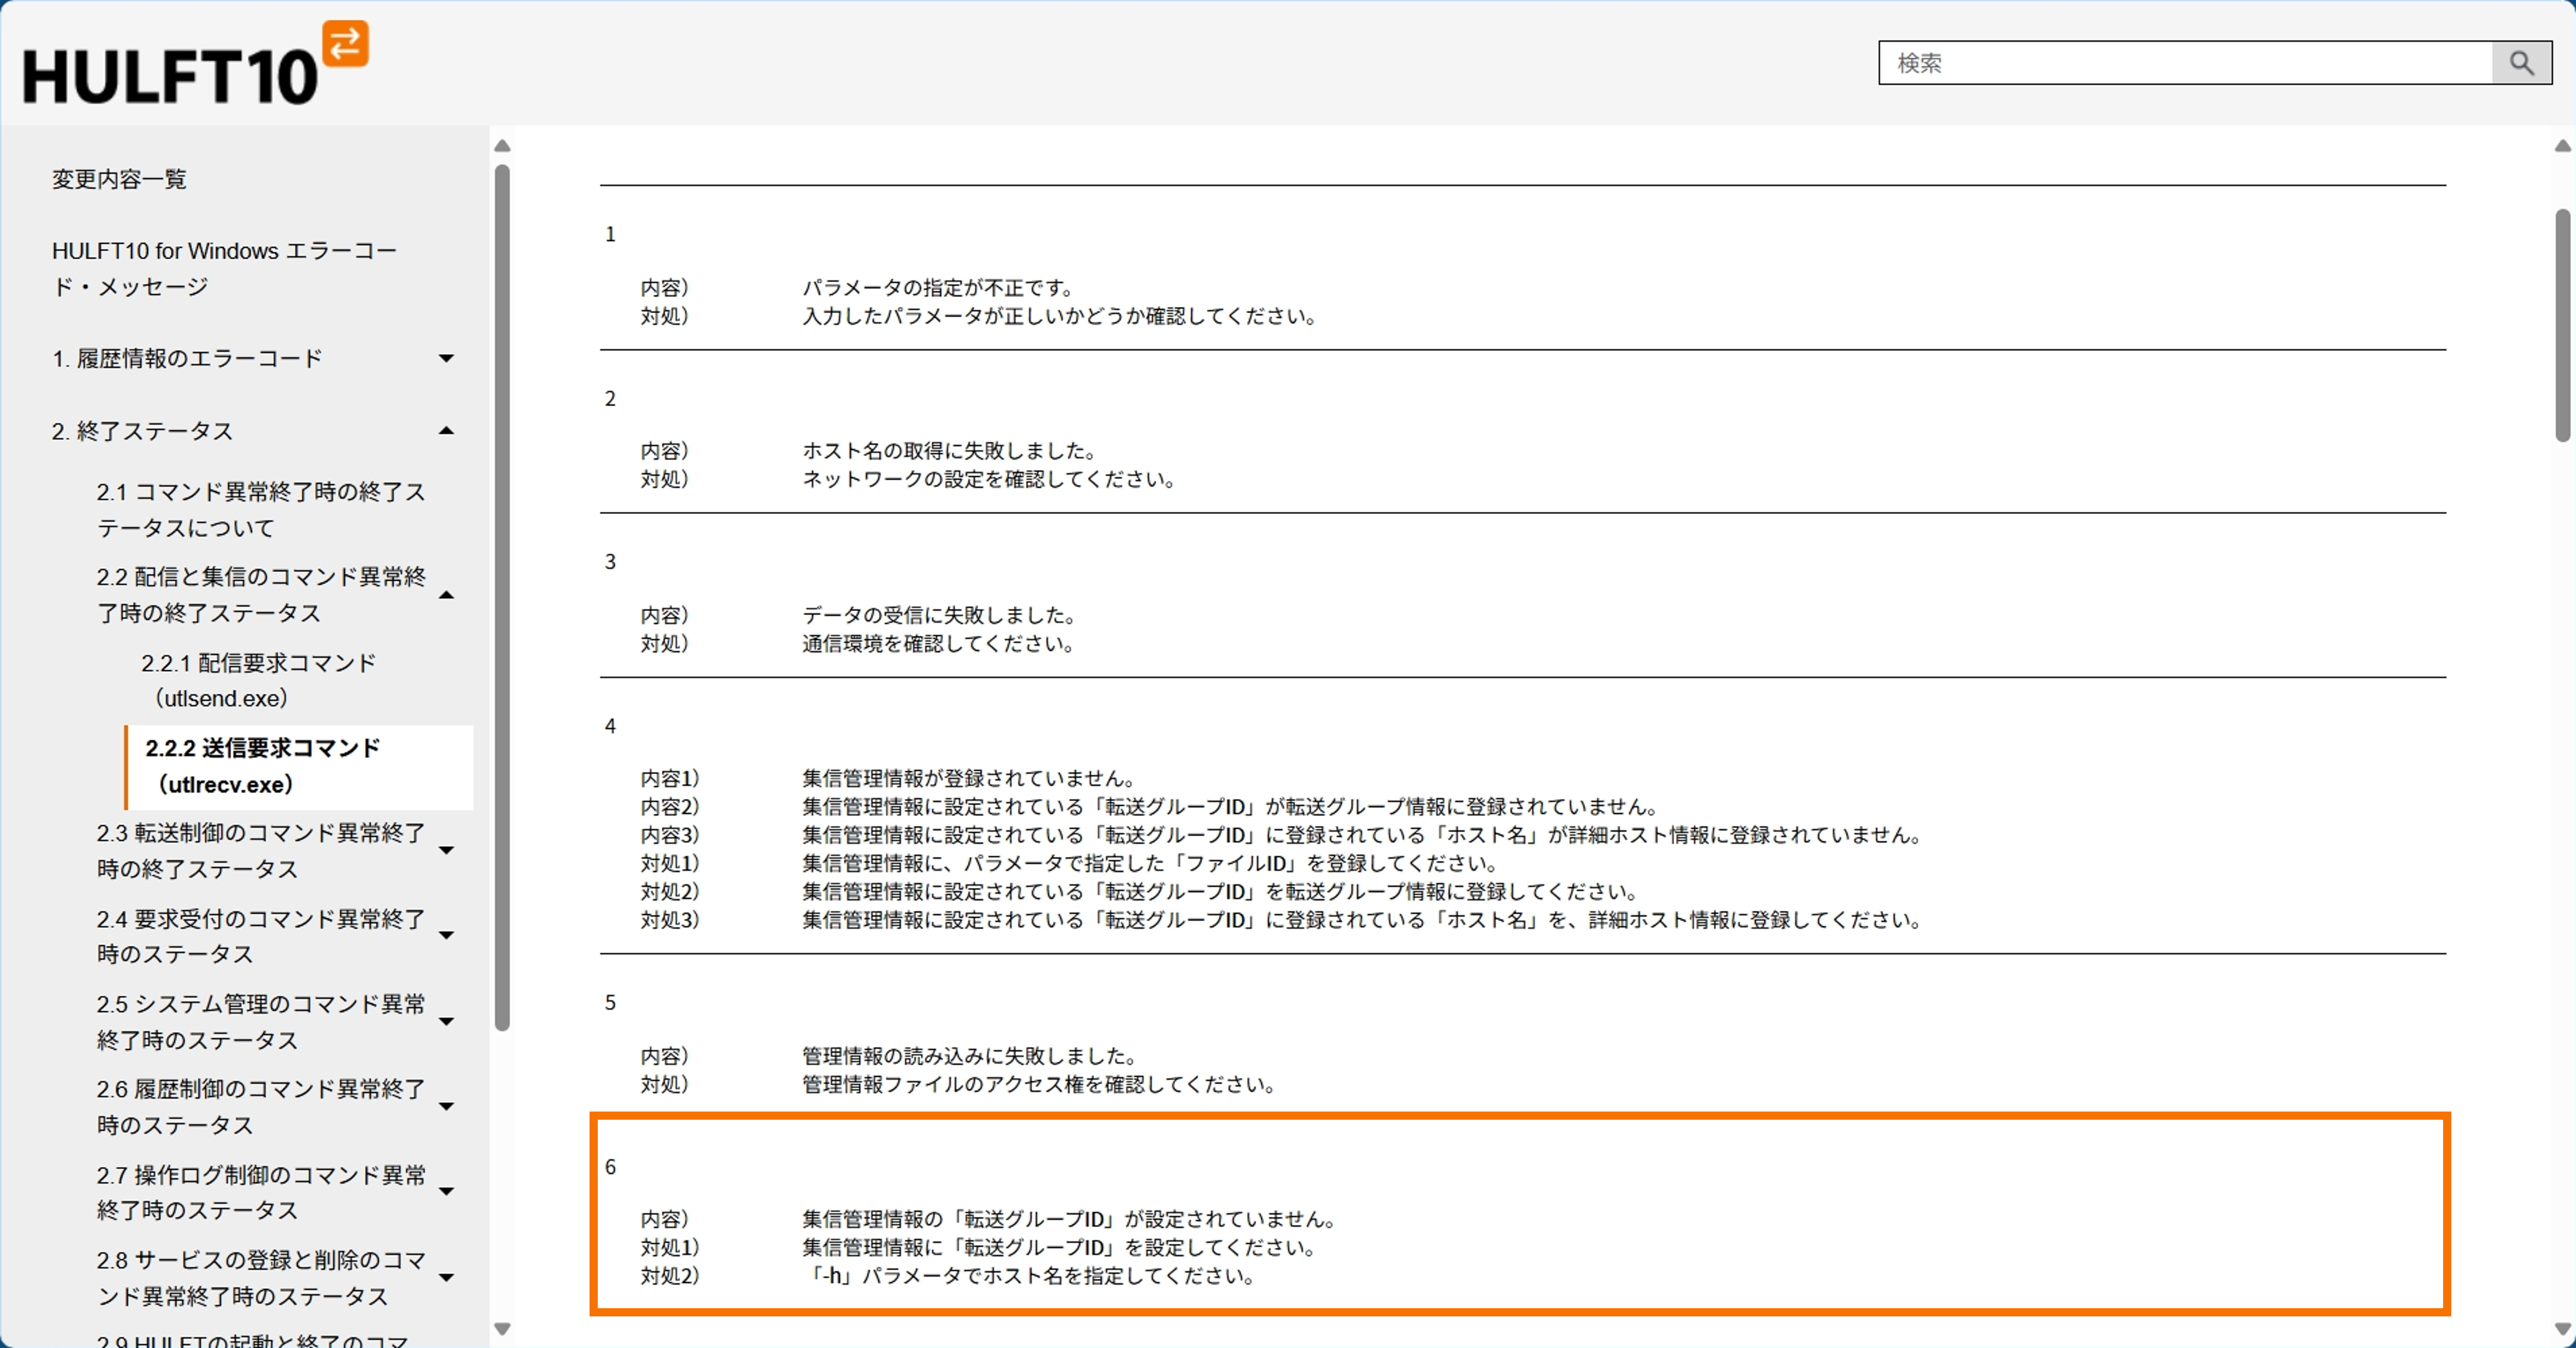Image resolution: width=2576 pixels, height=1348 pixels.
Task: Click main content vertical scrollbar thumb
Action: tap(2562, 325)
